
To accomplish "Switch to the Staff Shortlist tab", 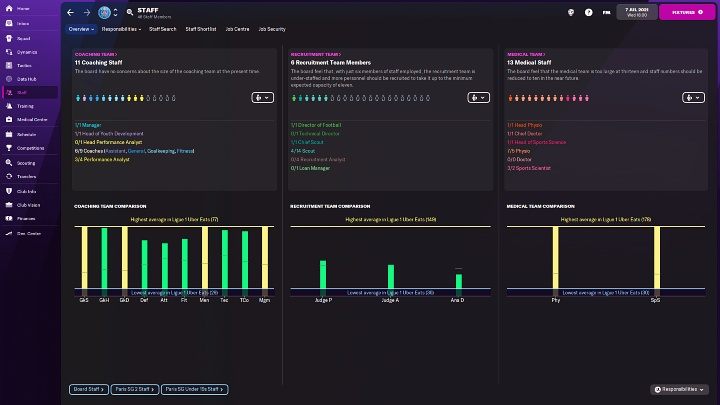I will [x=200, y=29].
